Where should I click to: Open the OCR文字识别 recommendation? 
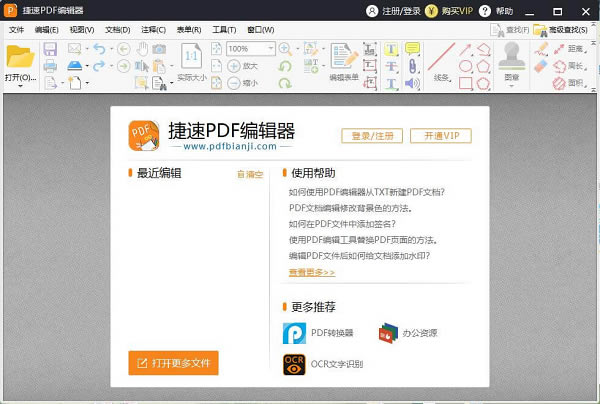(323, 364)
